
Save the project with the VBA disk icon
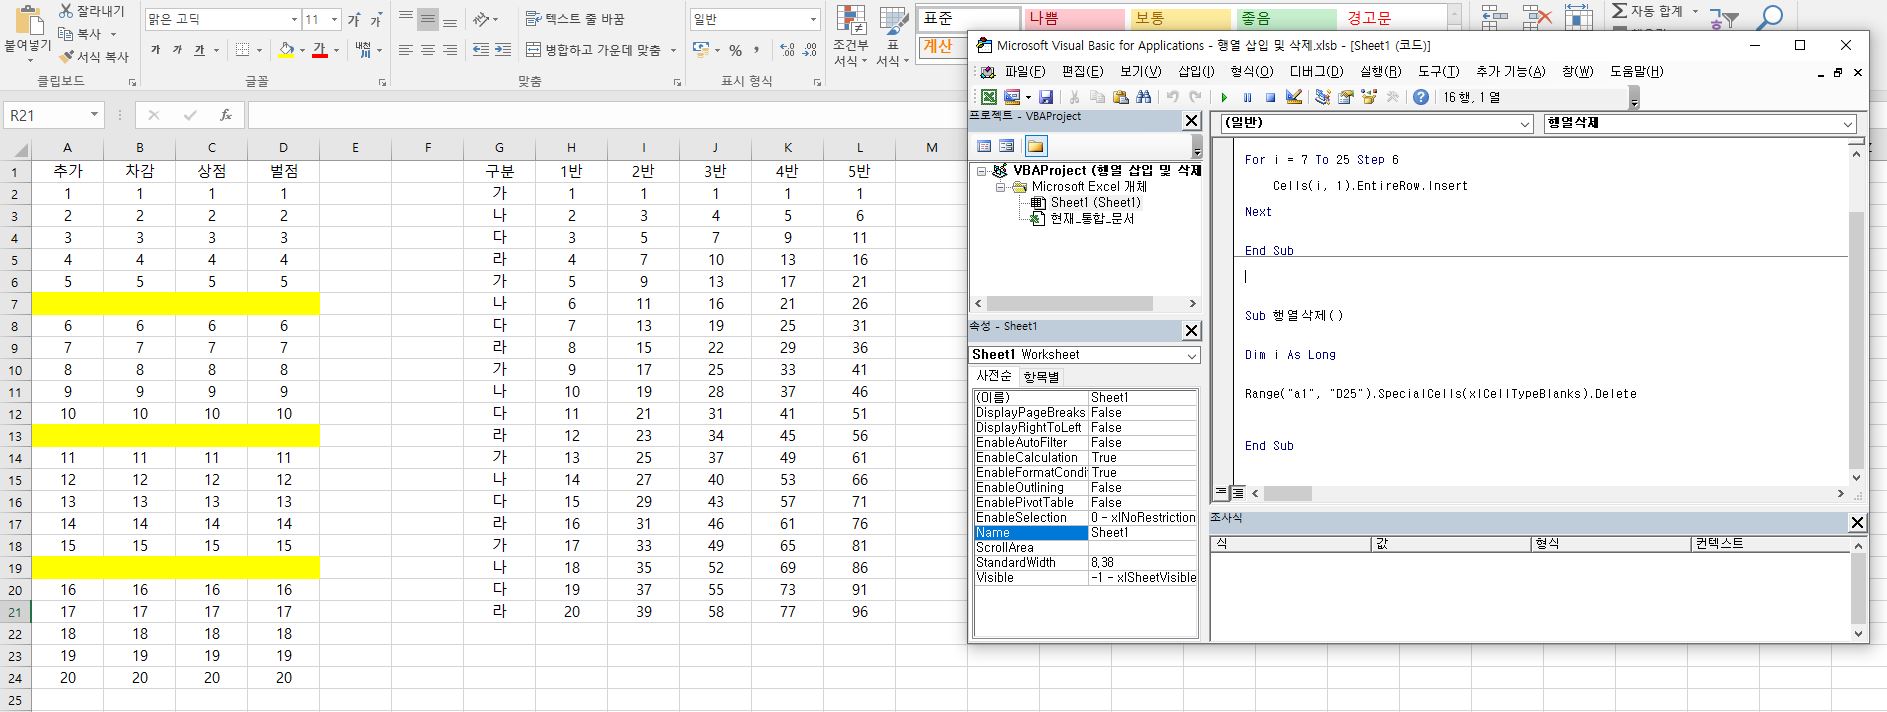1045,97
